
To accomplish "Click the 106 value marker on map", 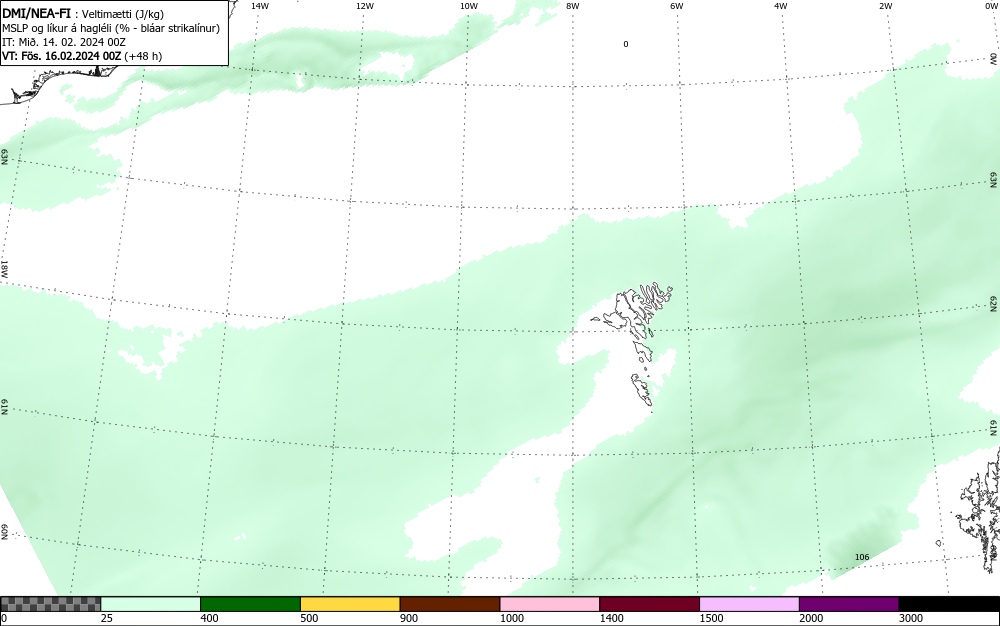I will 862,557.
